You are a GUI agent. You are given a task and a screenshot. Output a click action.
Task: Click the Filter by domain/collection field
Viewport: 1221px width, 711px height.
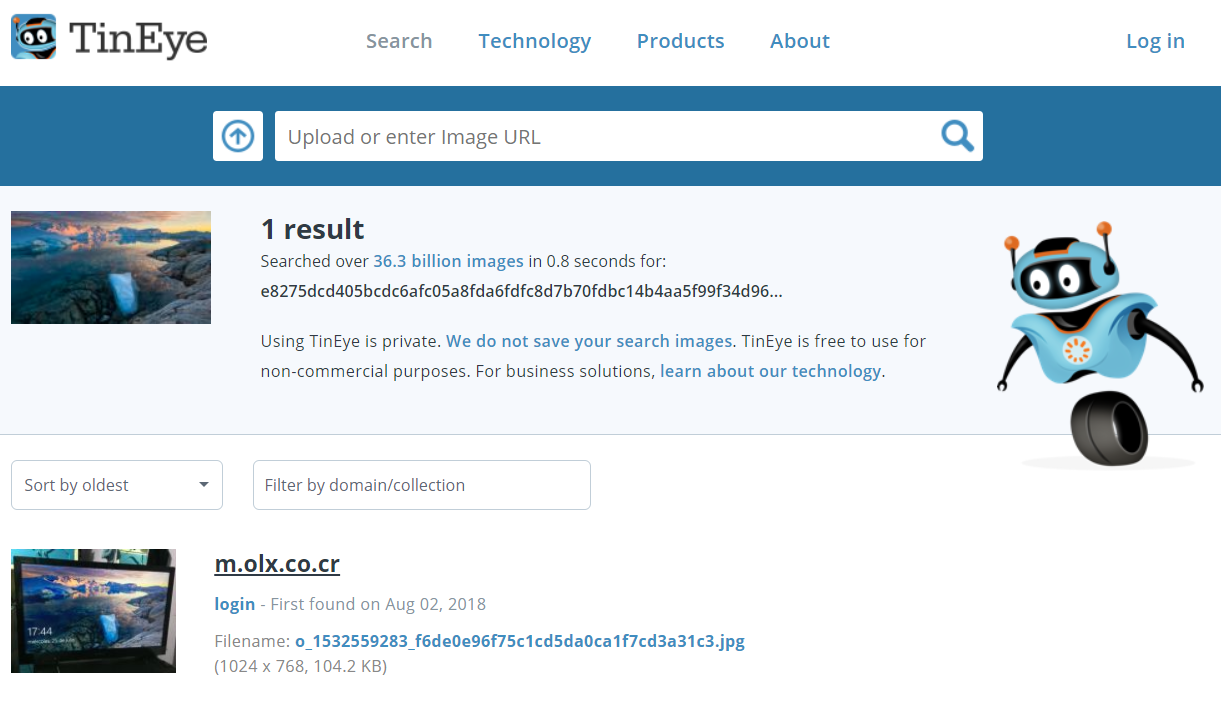(422, 485)
